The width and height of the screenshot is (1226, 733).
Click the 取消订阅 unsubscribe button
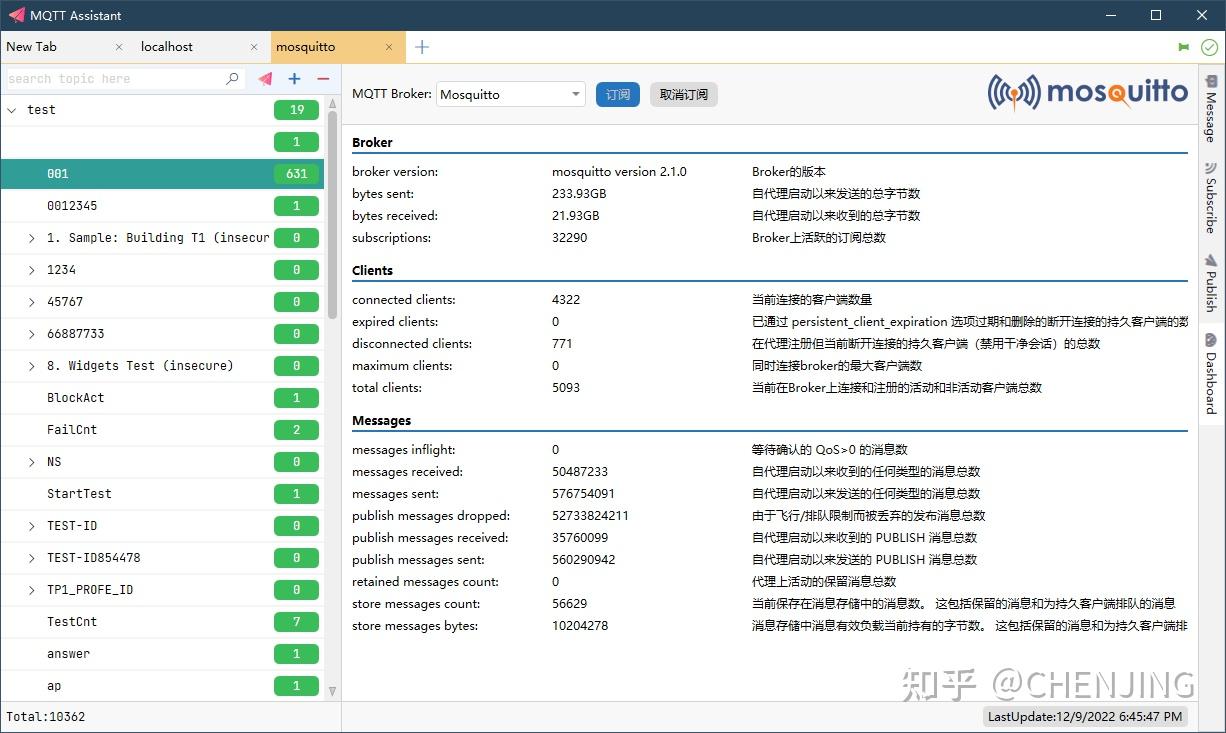(683, 94)
